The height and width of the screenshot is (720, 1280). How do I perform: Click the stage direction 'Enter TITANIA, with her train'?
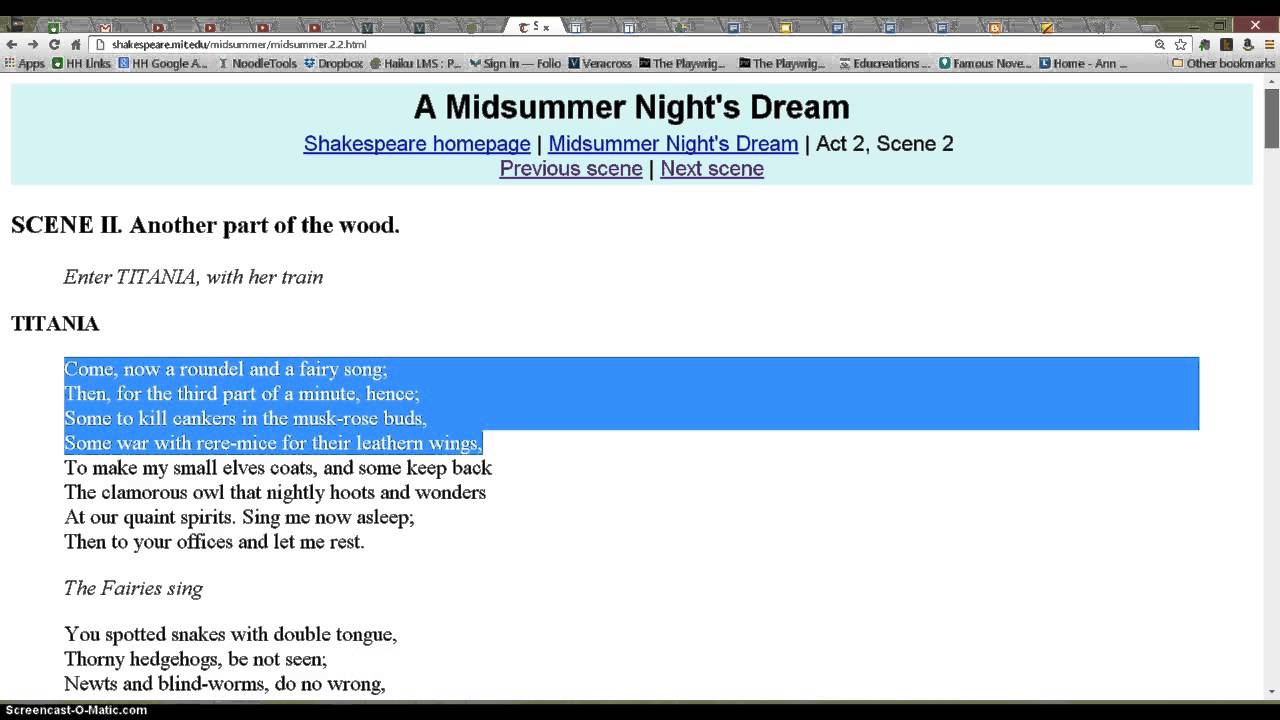point(193,277)
